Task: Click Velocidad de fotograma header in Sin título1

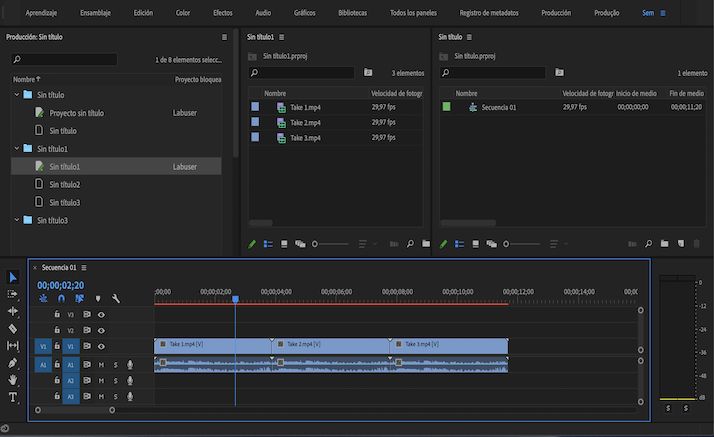Action: 396,93
